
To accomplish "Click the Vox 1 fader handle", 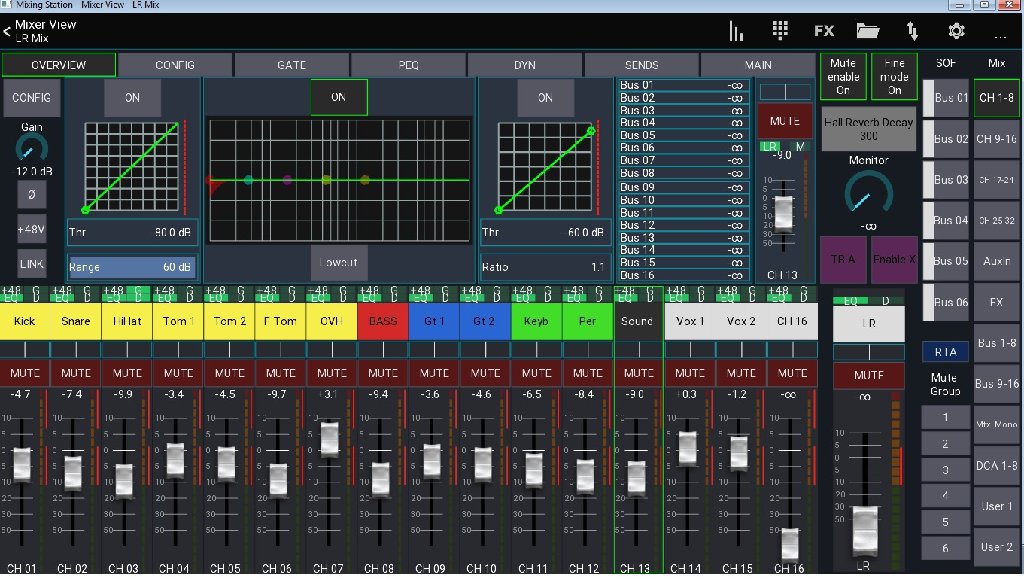I will (688, 447).
